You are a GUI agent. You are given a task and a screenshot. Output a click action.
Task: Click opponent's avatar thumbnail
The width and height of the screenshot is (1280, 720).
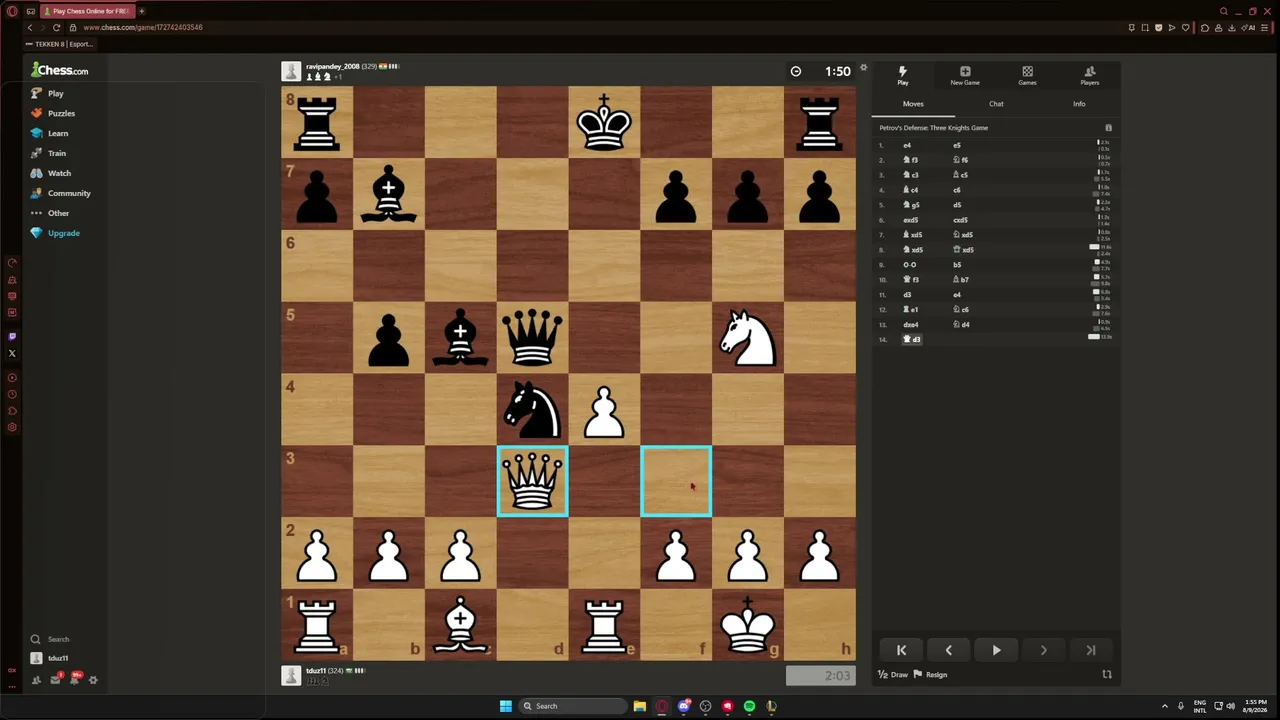(x=291, y=71)
